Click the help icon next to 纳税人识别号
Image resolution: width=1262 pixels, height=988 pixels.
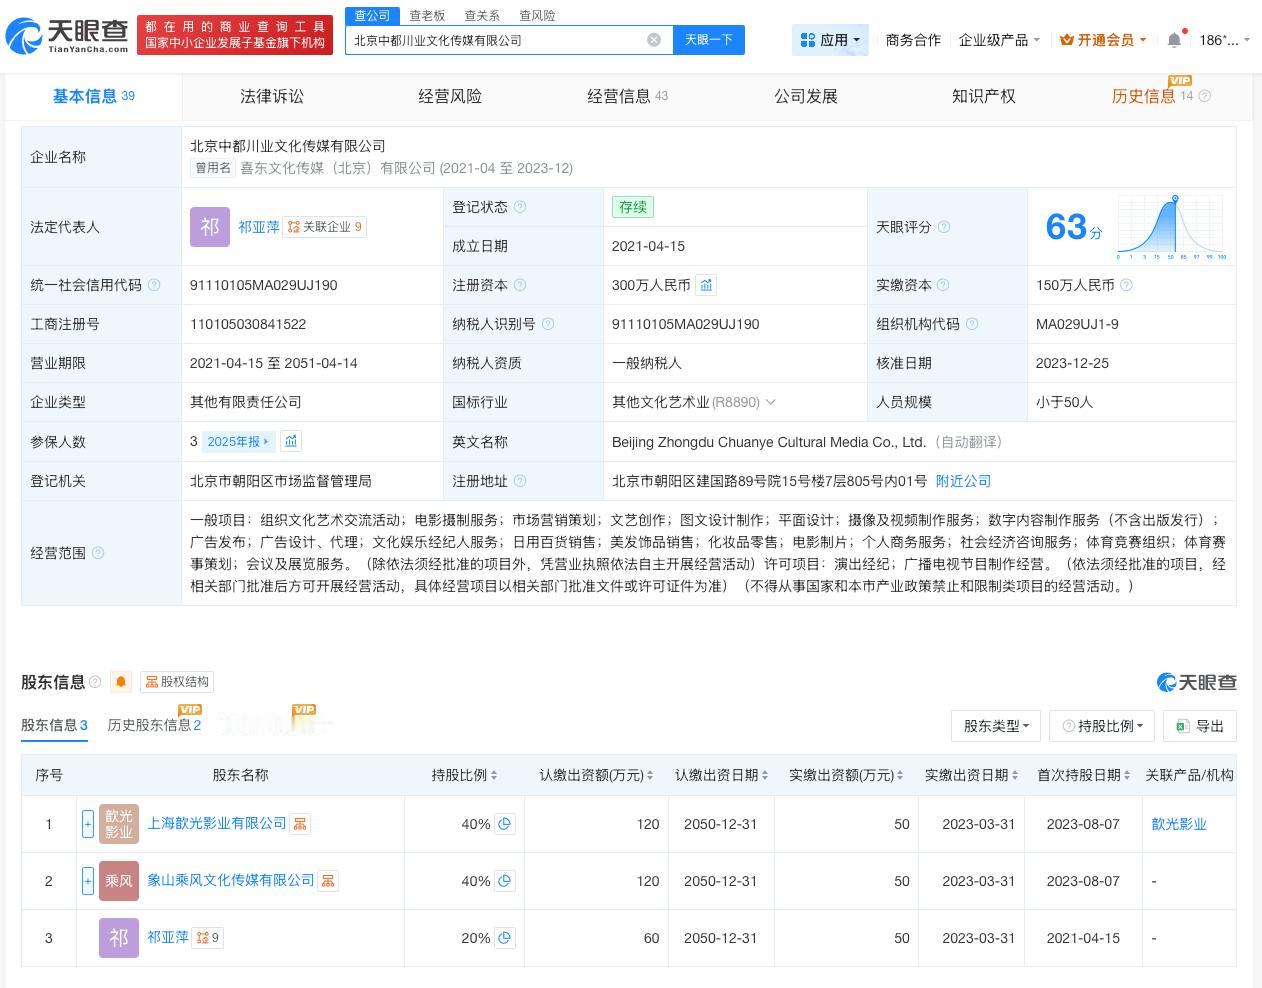pyautogui.click(x=547, y=324)
